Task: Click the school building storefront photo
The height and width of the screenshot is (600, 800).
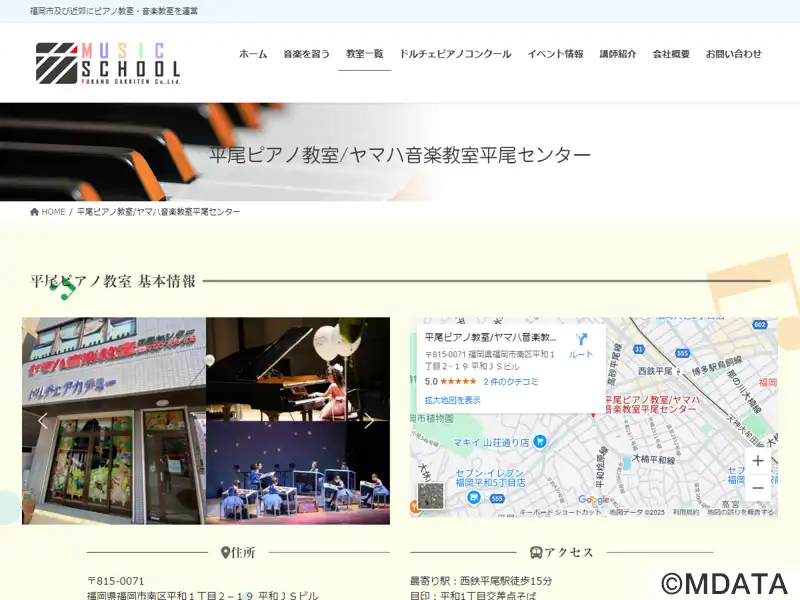Action: pyautogui.click(x=114, y=421)
